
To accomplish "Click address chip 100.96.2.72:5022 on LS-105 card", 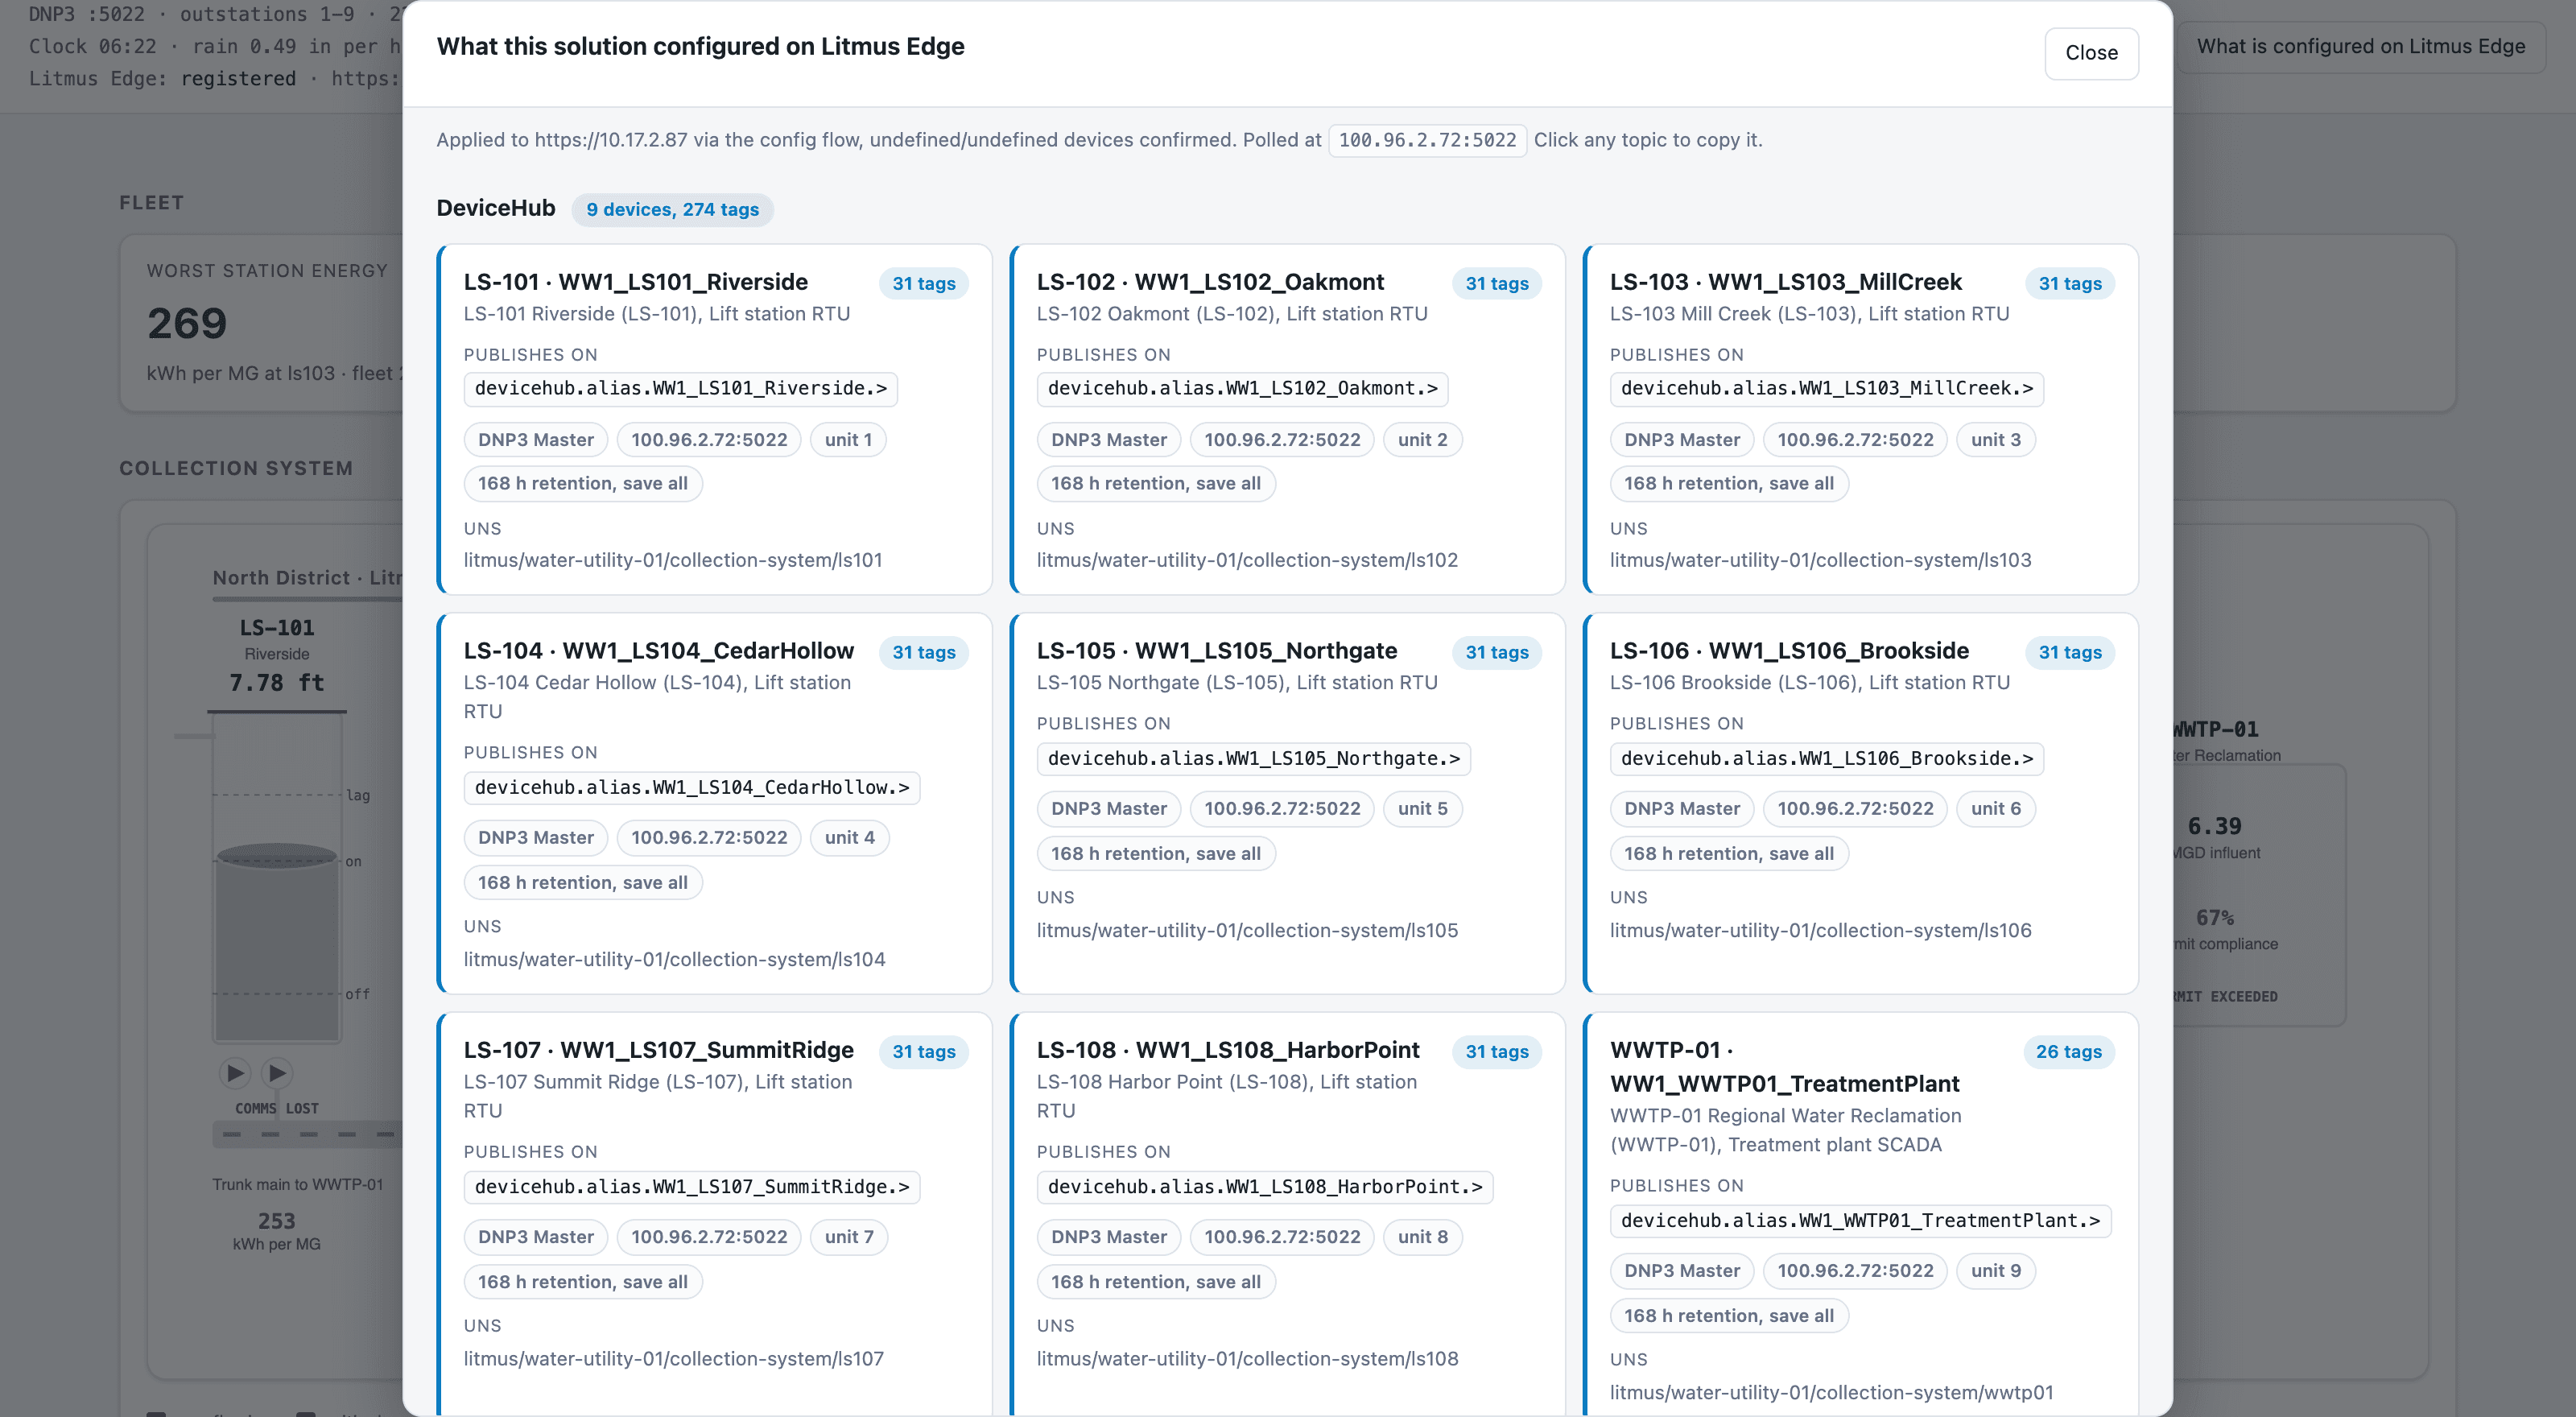I will coord(1281,808).
